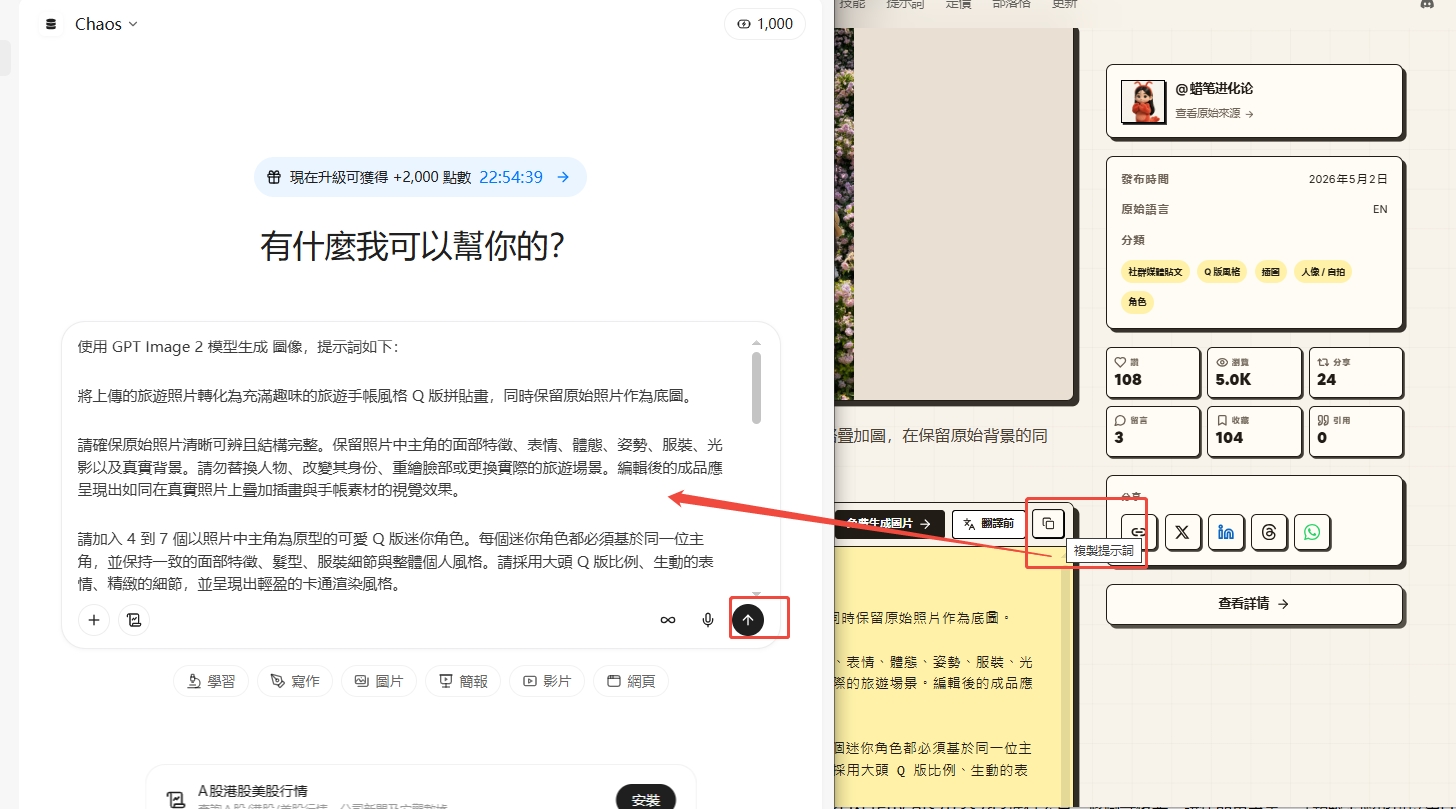The height and width of the screenshot is (809, 1456).
Task: Open the Chaos workspace dropdown
Action: coord(106,24)
